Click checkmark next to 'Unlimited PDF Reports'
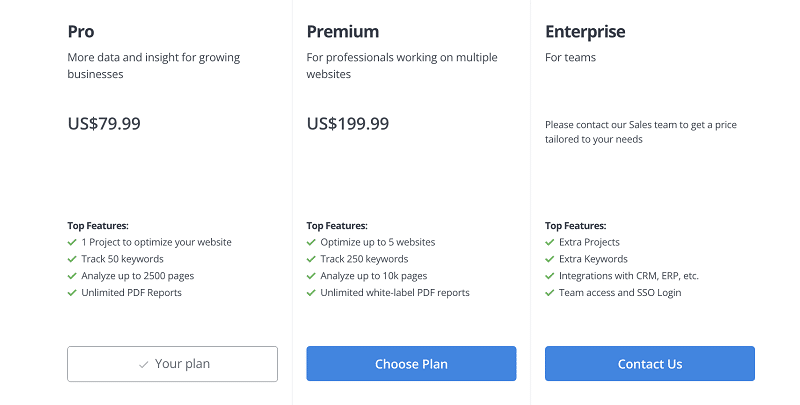The width and height of the screenshot is (800, 405). [72, 293]
